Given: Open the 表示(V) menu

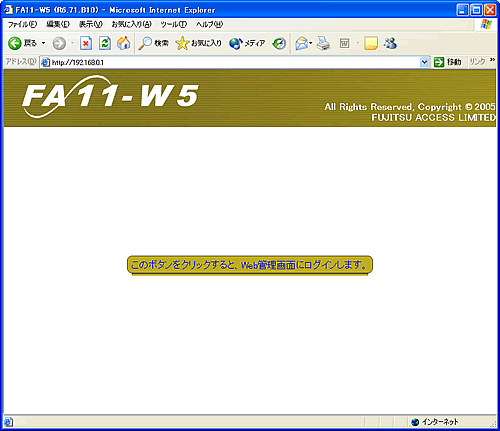Looking at the screenshot, I should click(x=90, y=24).
